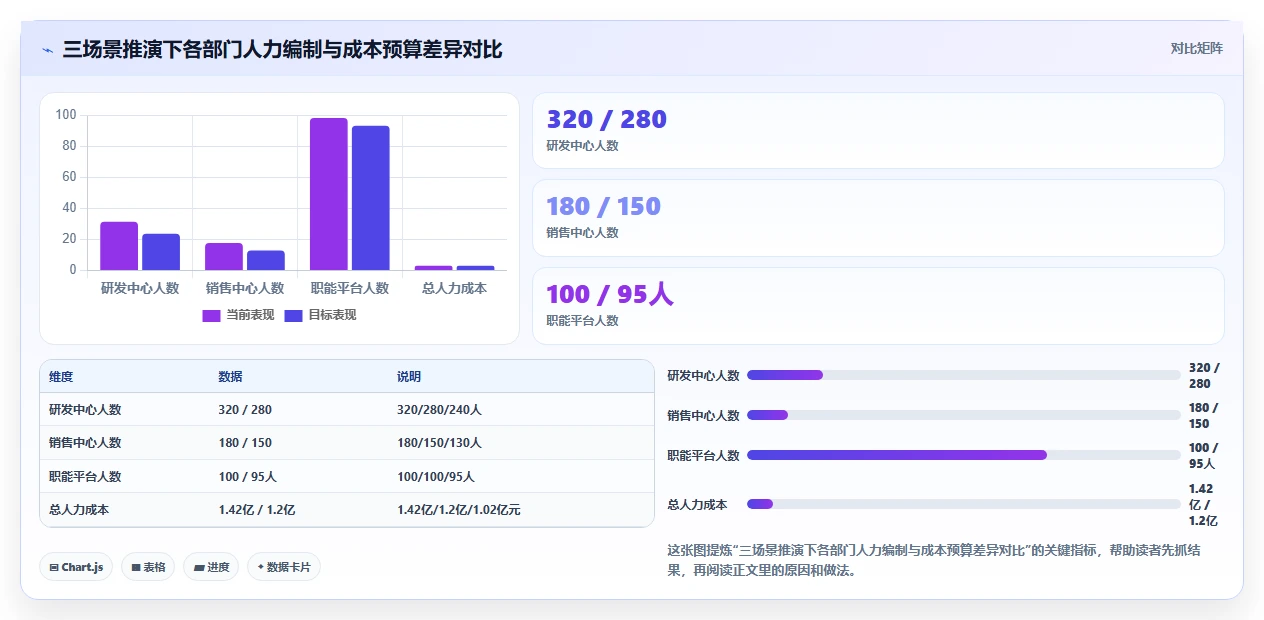Screen dimensions: 1264x620
Task: Click the blue 目标表现 bar for 研发中心人数
Action: pyautogui.click(x=161, y=252)
